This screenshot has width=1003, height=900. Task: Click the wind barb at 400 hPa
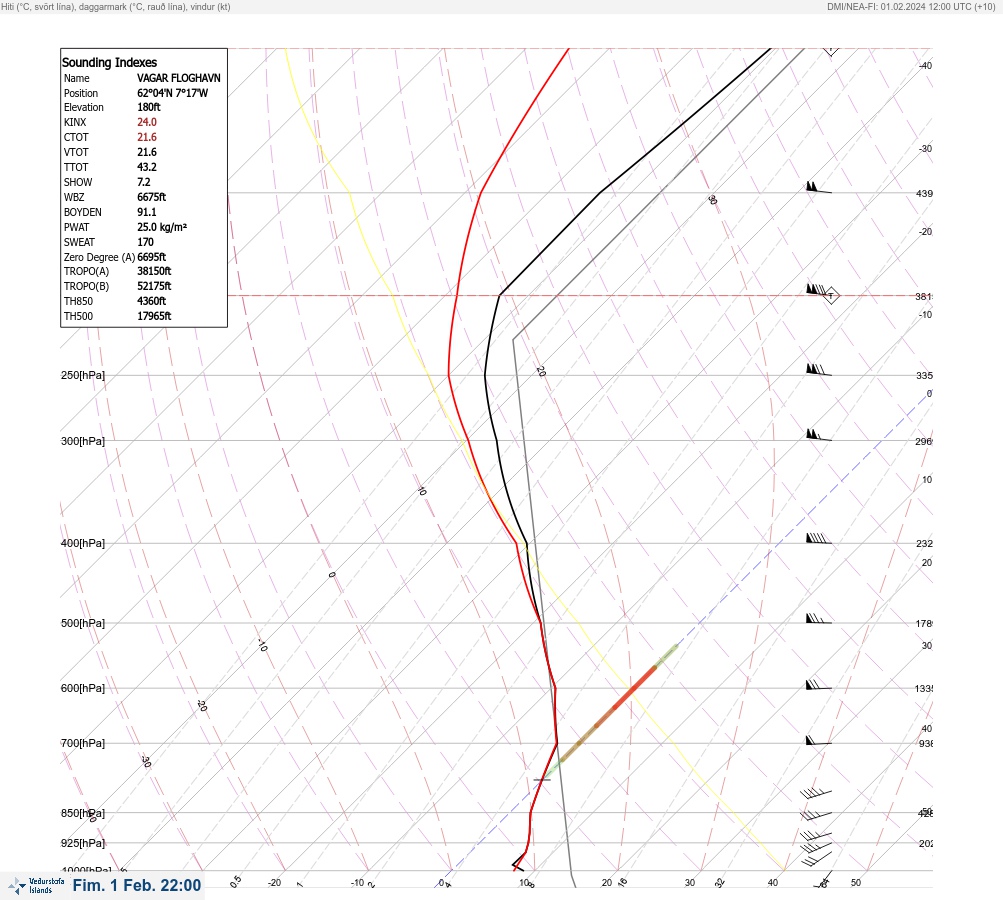coord(818,539)
